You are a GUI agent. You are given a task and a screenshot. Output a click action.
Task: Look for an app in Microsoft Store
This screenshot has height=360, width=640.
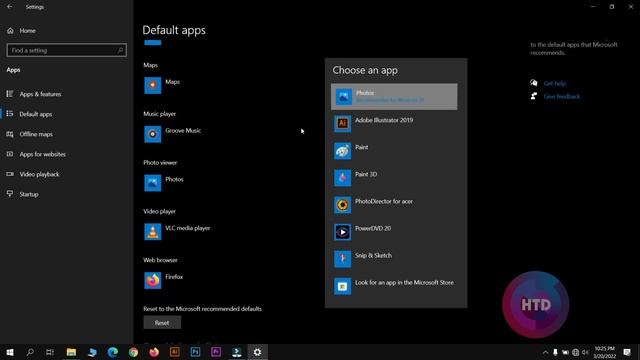click(394, 286)
